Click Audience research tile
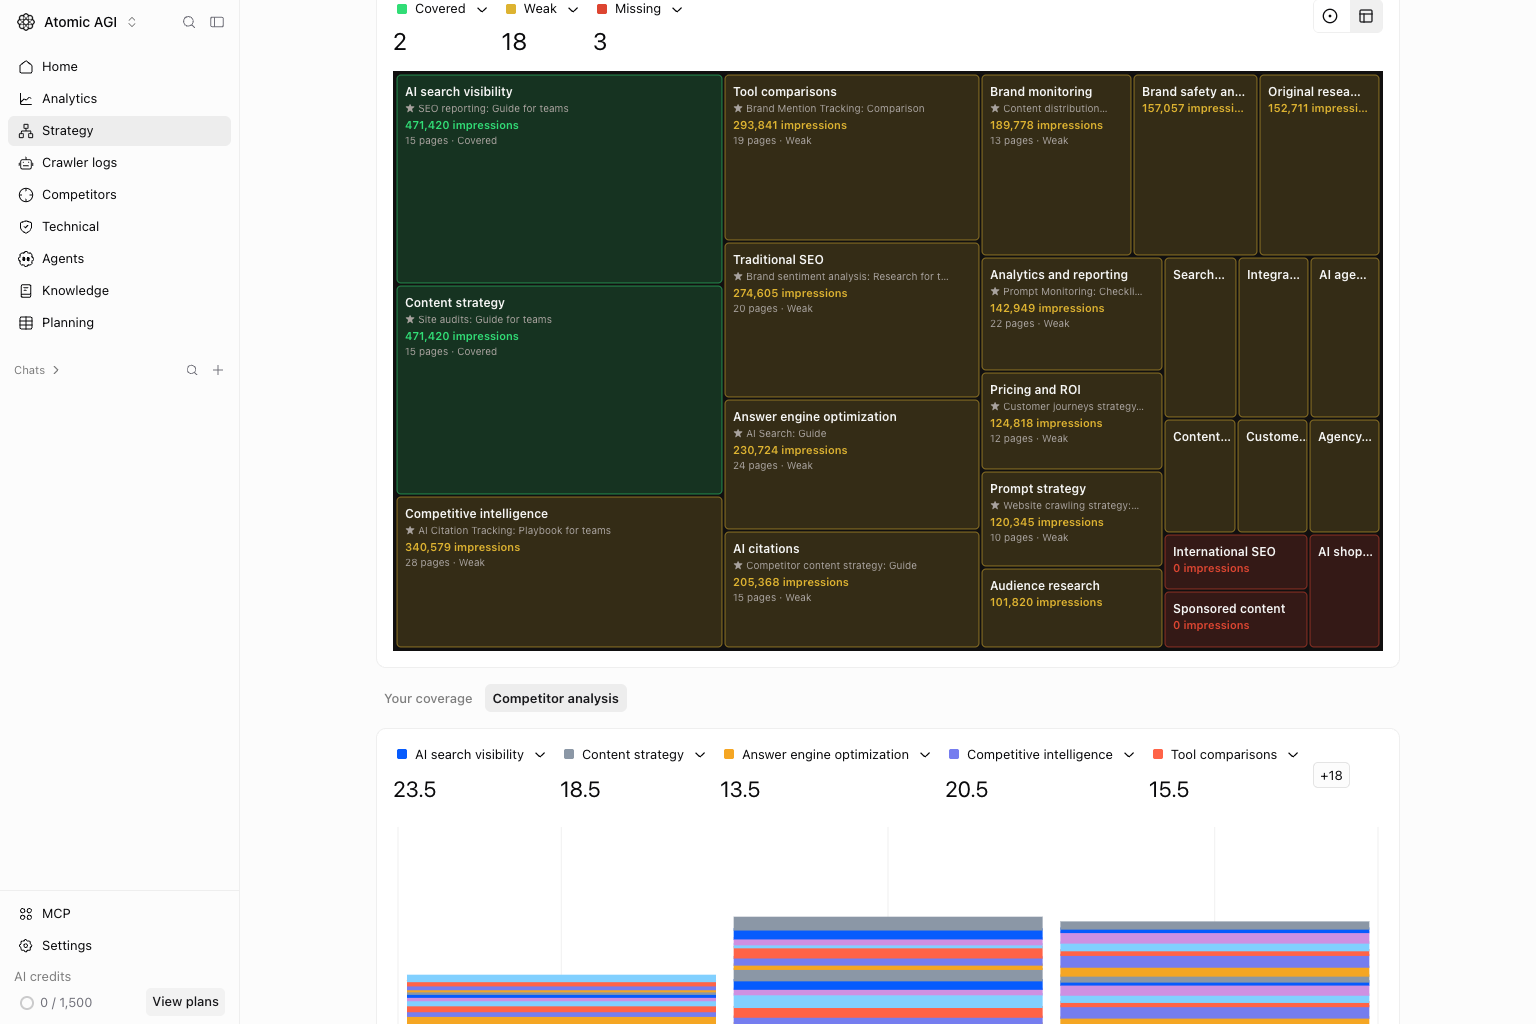The height and width of the screenshot is (1024, 1536). point(1071,608)
